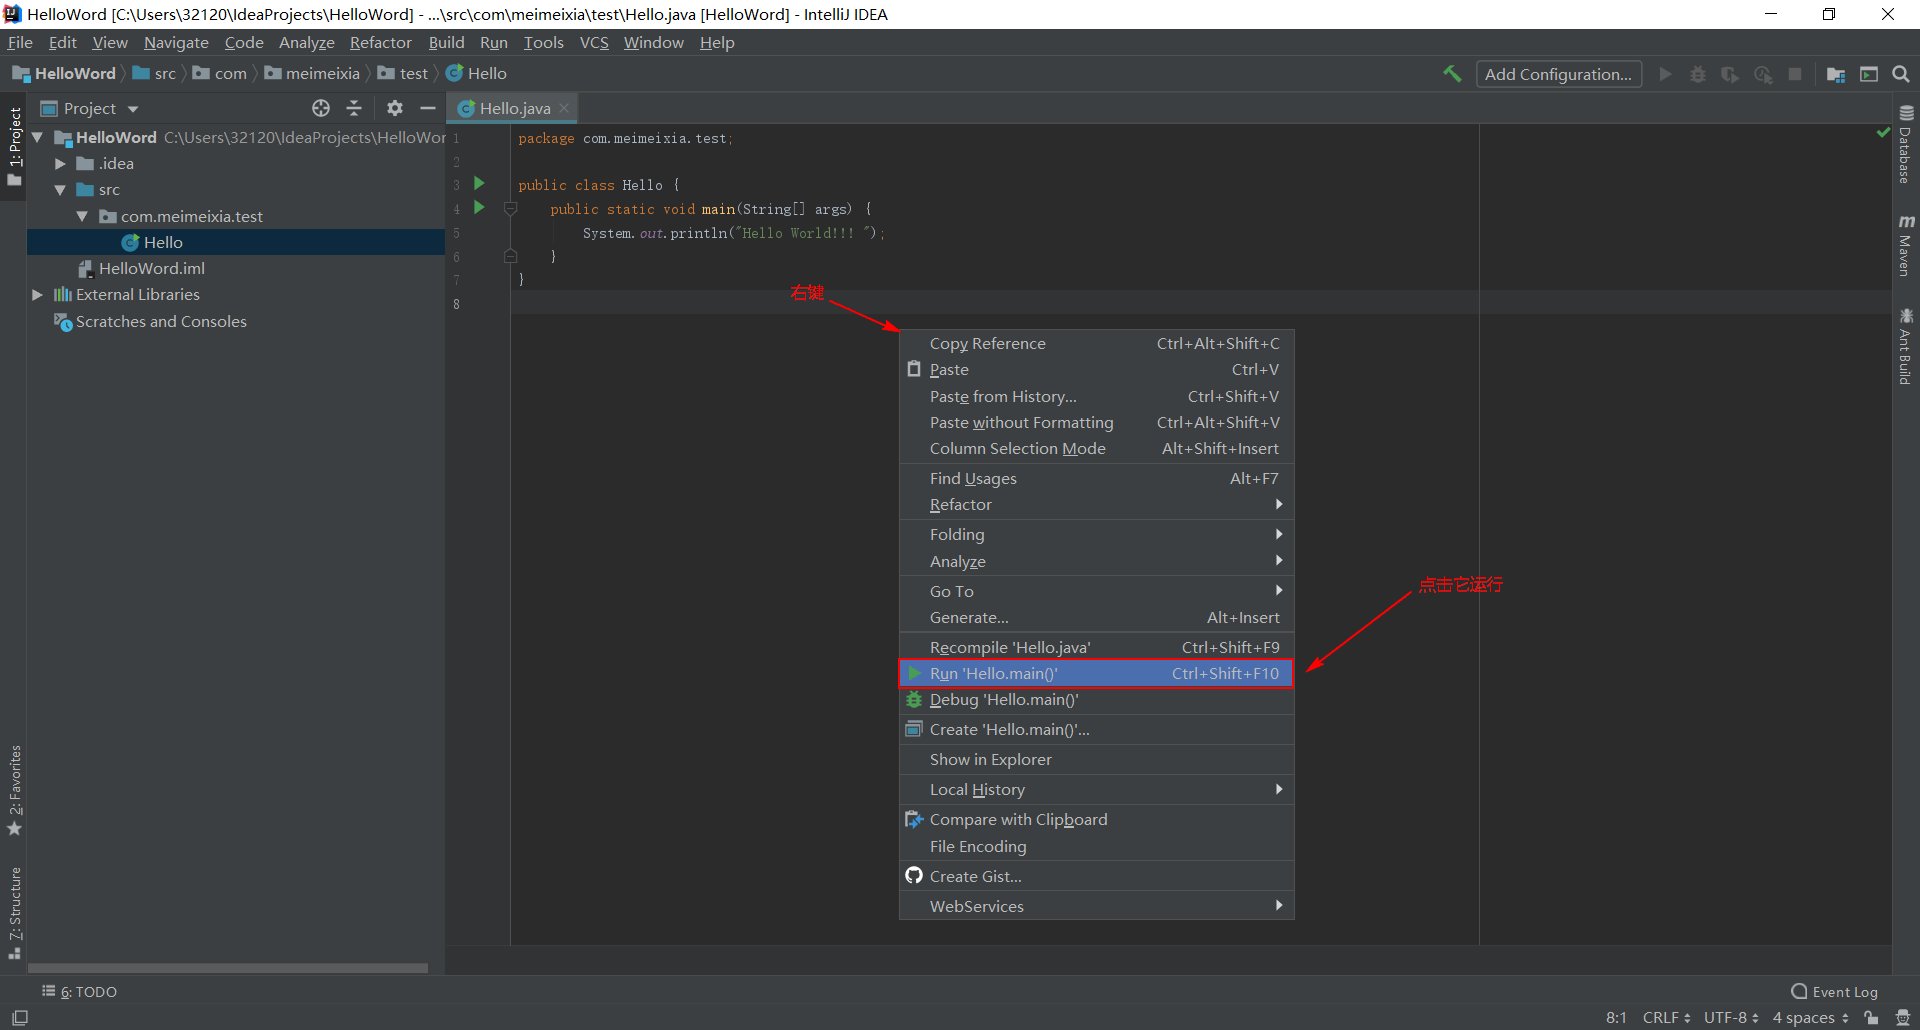Click the Hector inspector icon in status bar
This screenshot has width=1920, height=1030.
click(1902, 1017)
